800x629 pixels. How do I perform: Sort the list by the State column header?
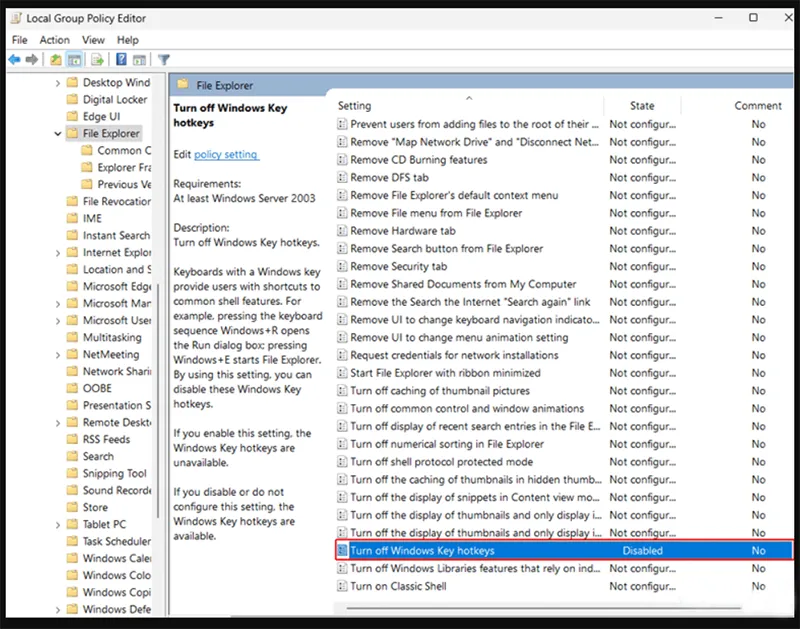point(642,106)
